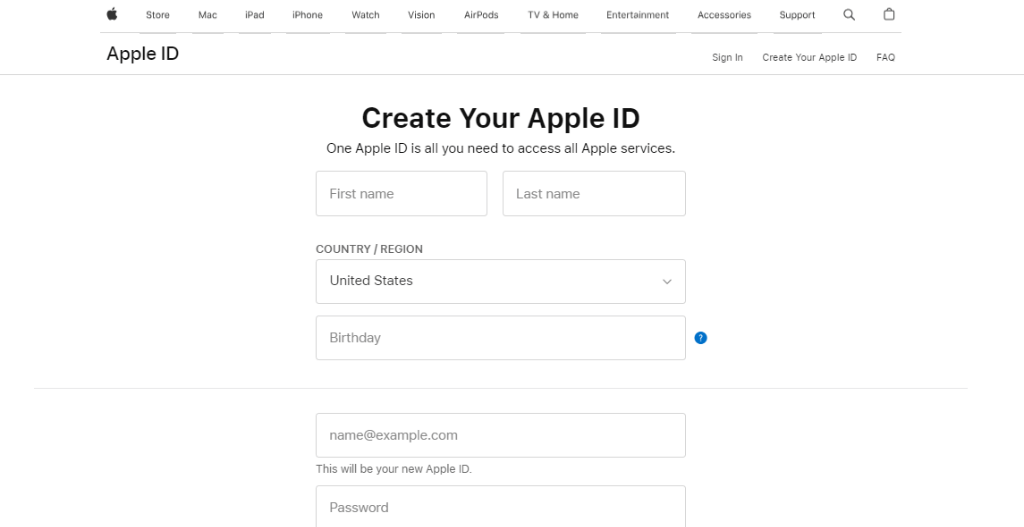This screenshot has height=527, width=1024.
Task: Click the blue birthday help icon
Action: [x=700, y=338]
